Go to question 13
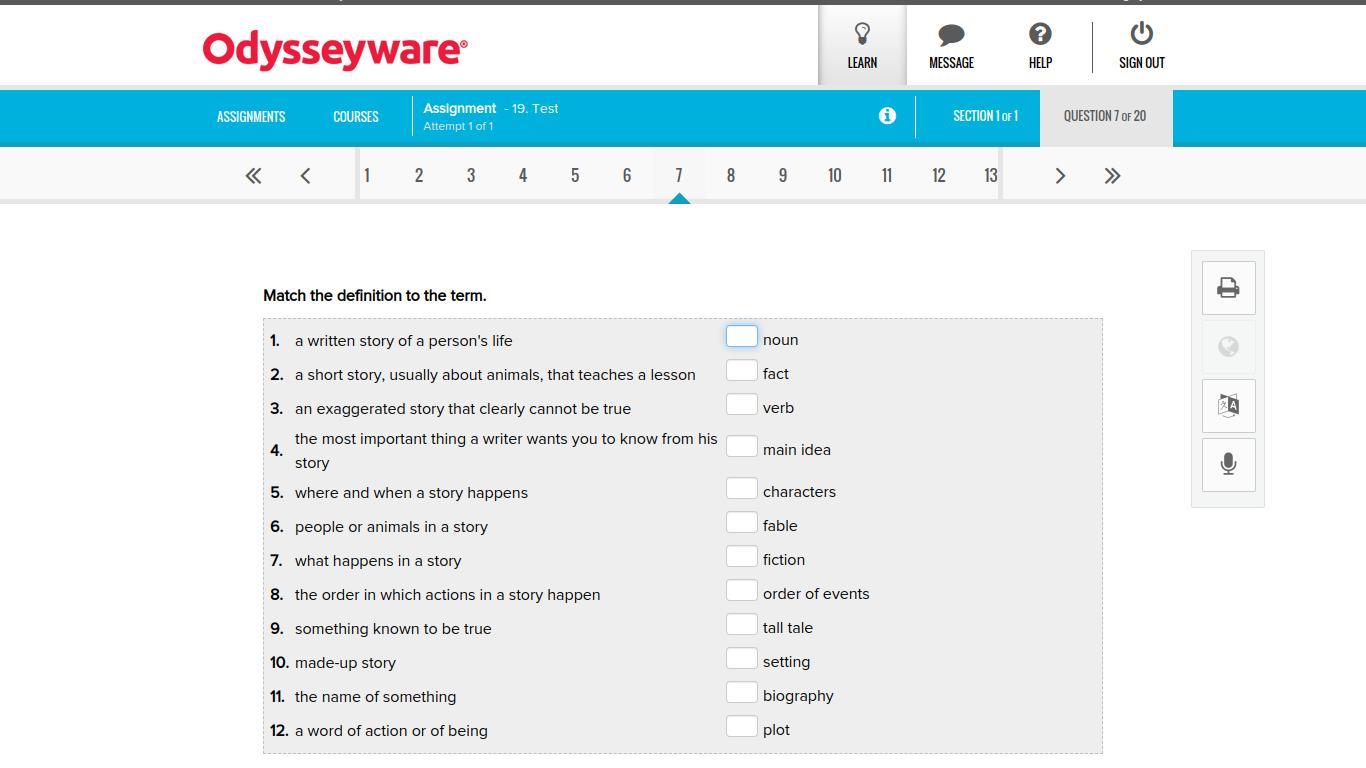Viewport: 1366px width, 768px height. pyautogui.click(x=990, y=176)
